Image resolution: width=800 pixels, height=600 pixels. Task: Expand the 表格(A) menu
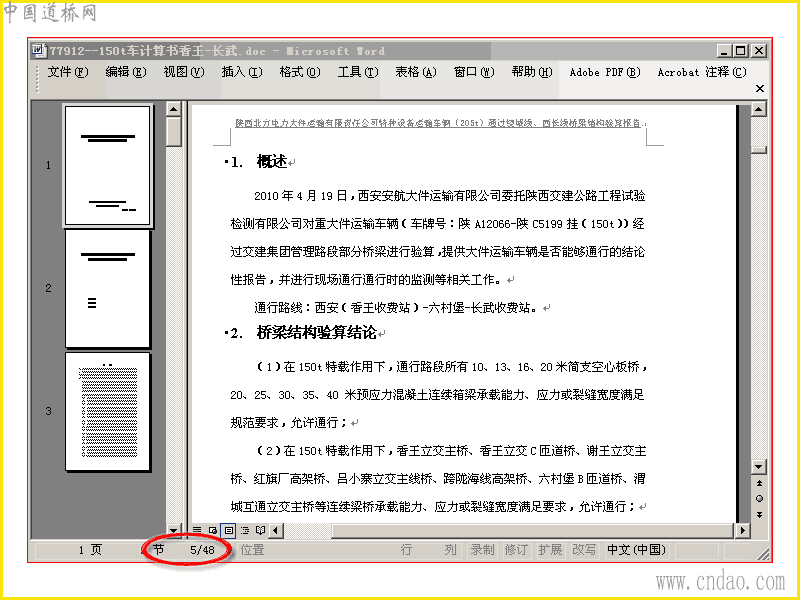click(x=415, y=72)
